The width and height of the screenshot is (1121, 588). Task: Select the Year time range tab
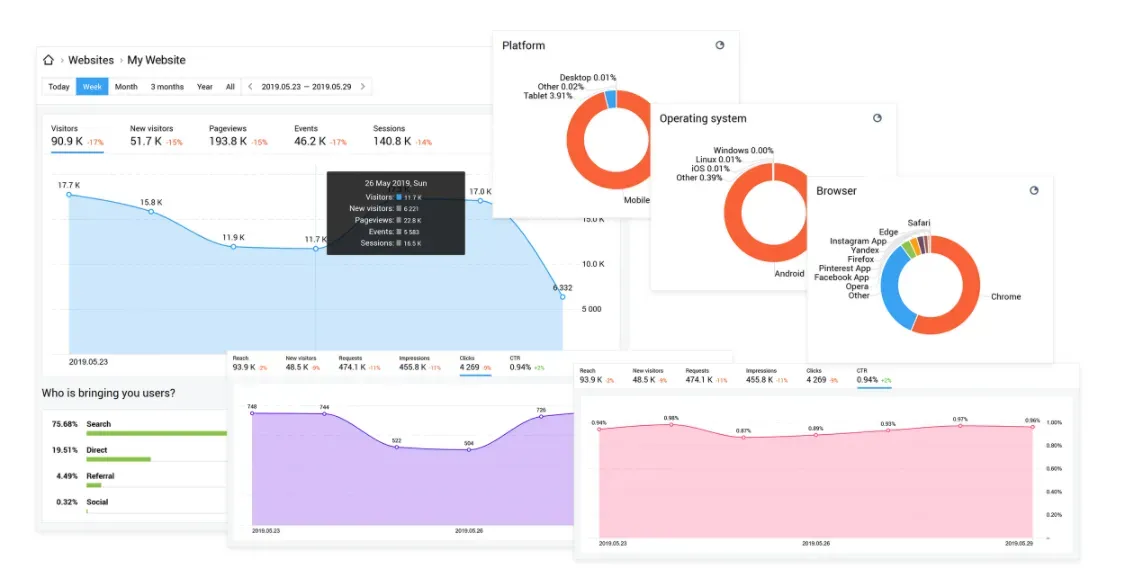point(205,86)
